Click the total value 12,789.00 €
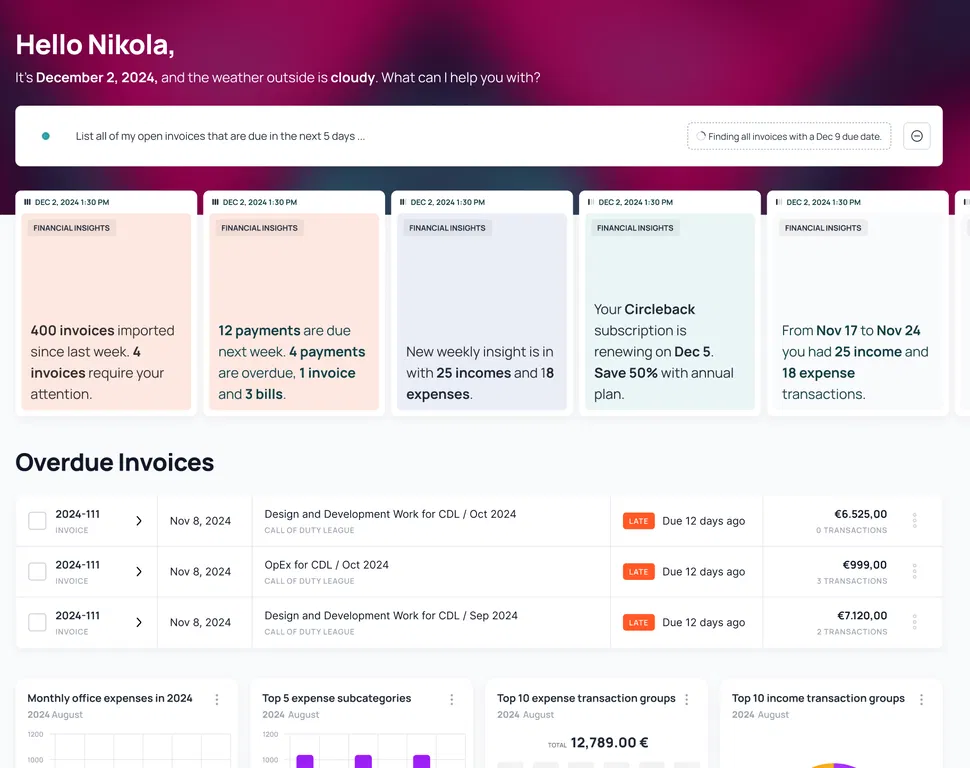The image size is (970, 768). click(609, 743)
